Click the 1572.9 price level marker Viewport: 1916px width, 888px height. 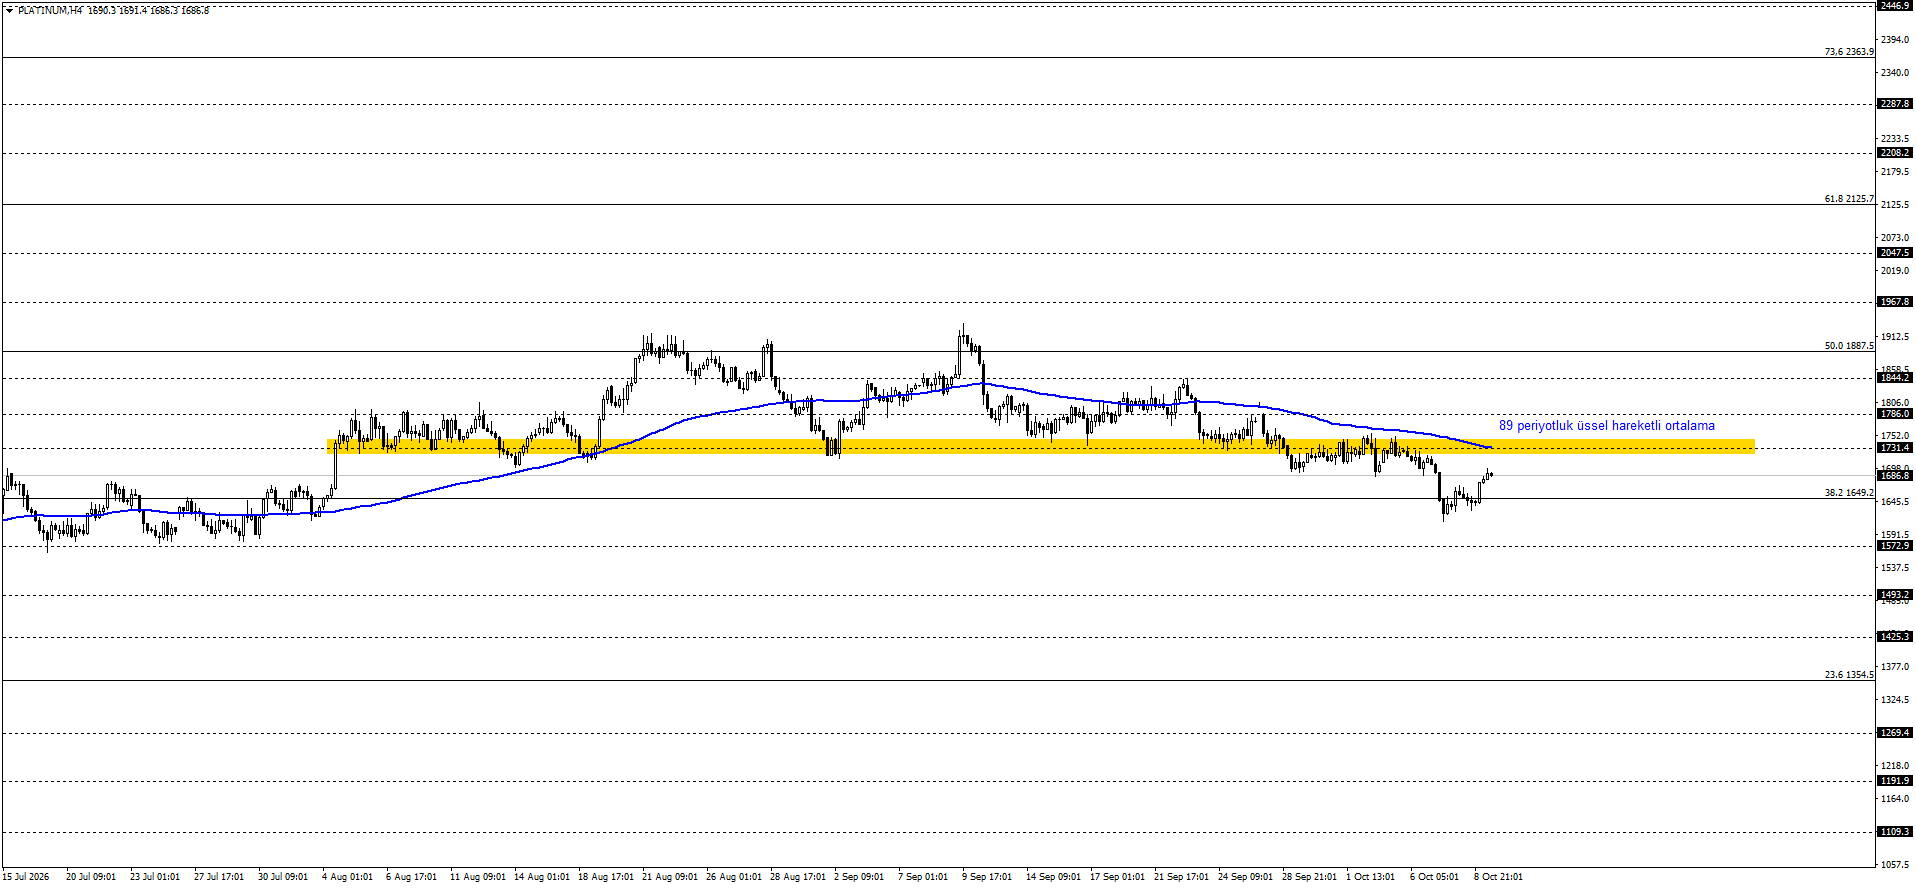1895,546
